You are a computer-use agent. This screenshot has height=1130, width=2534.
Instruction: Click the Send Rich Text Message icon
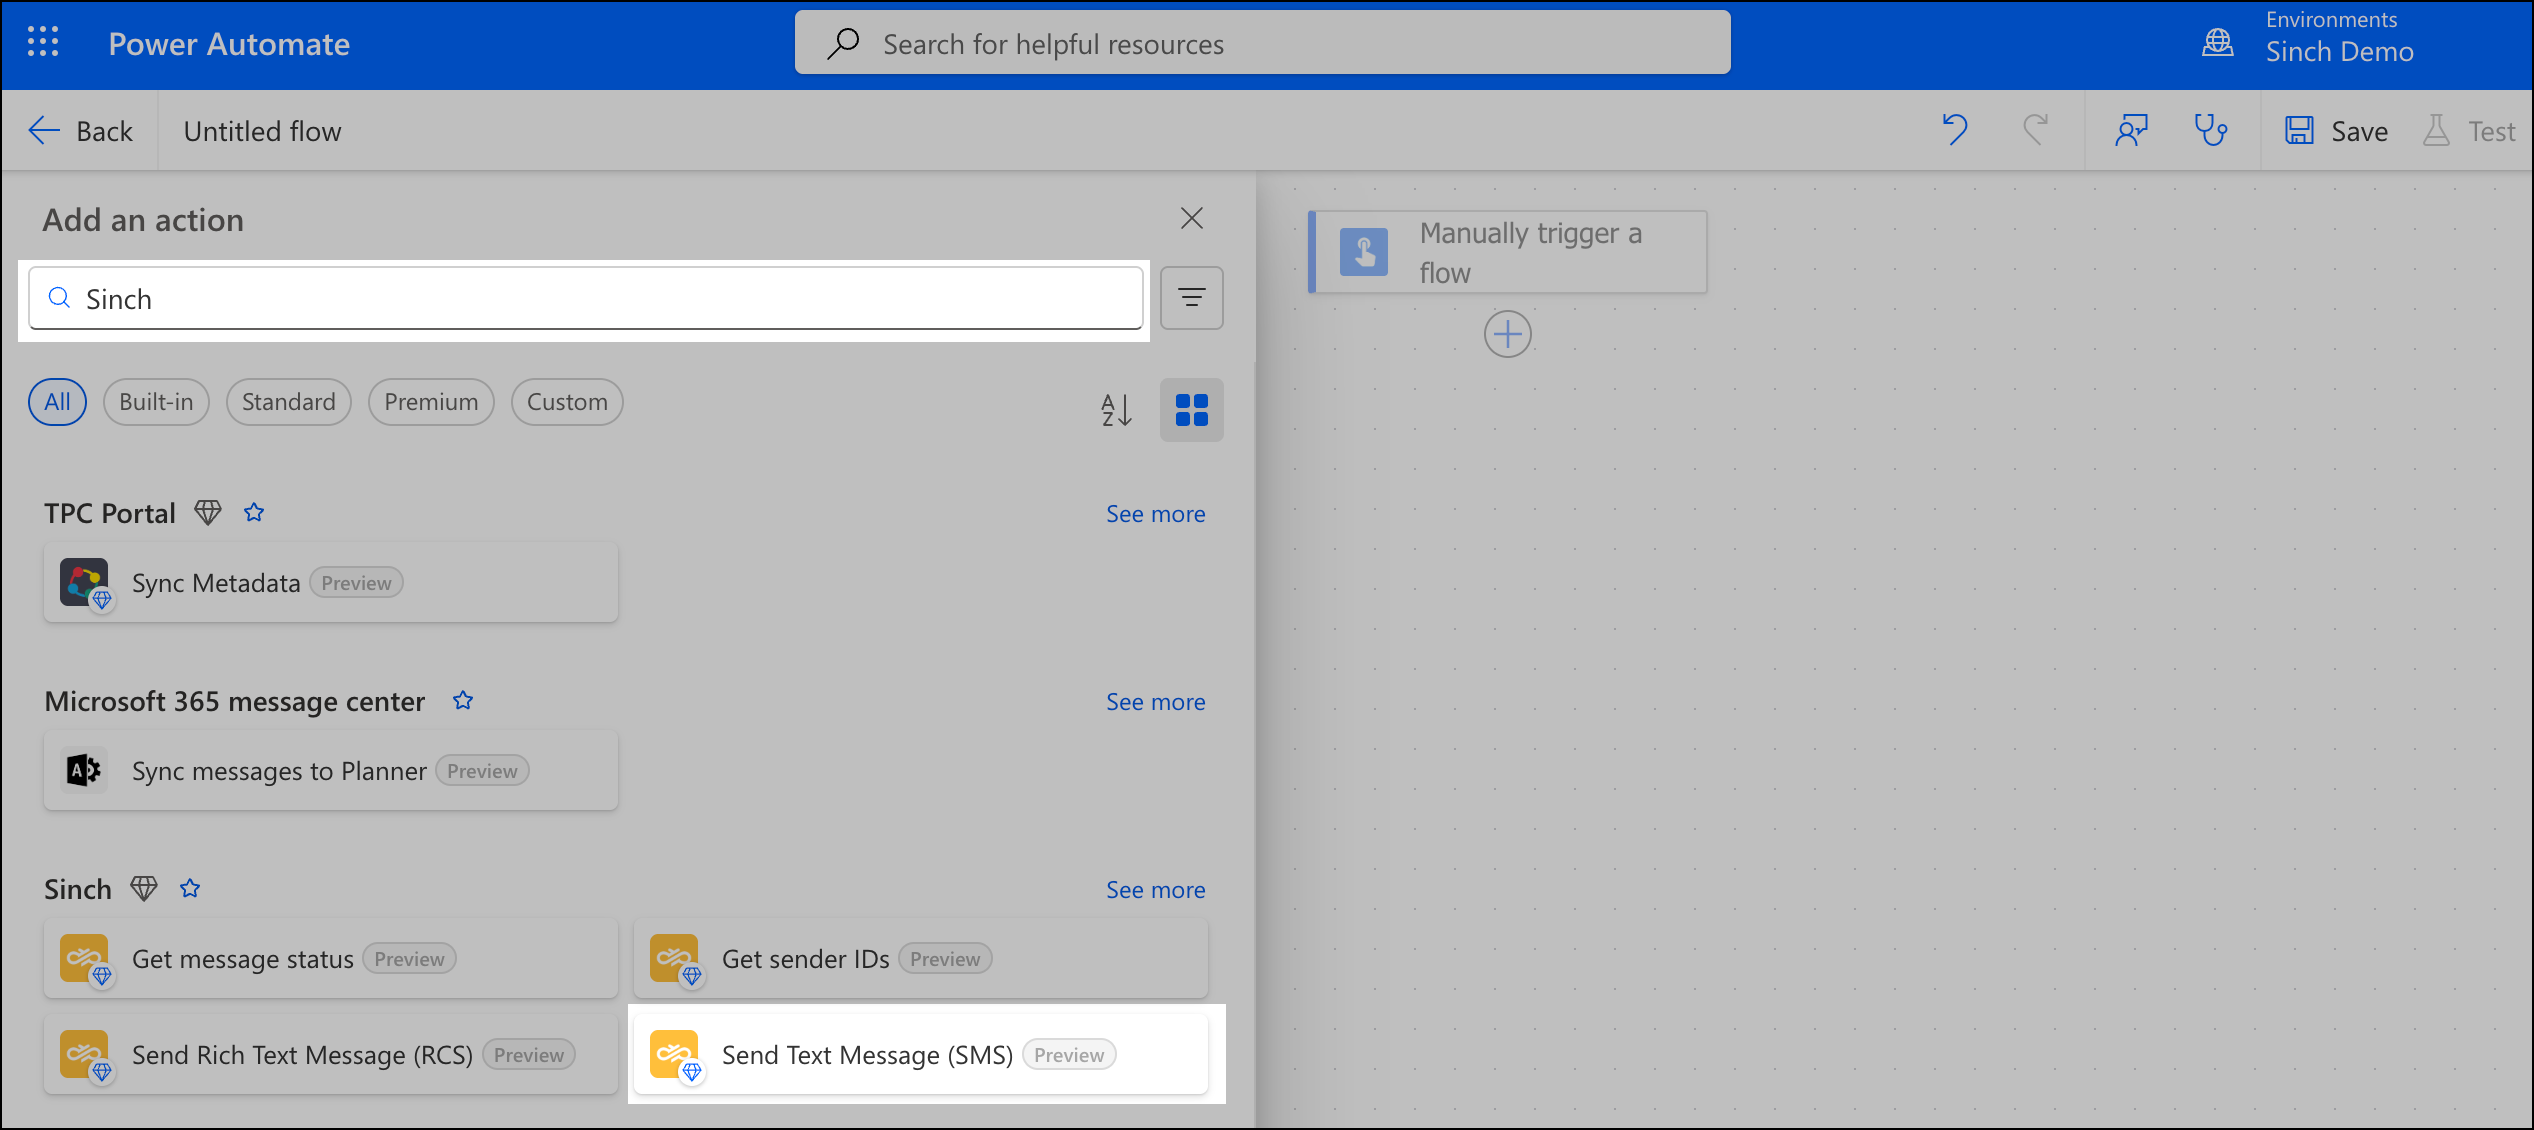click(84, 1055)
